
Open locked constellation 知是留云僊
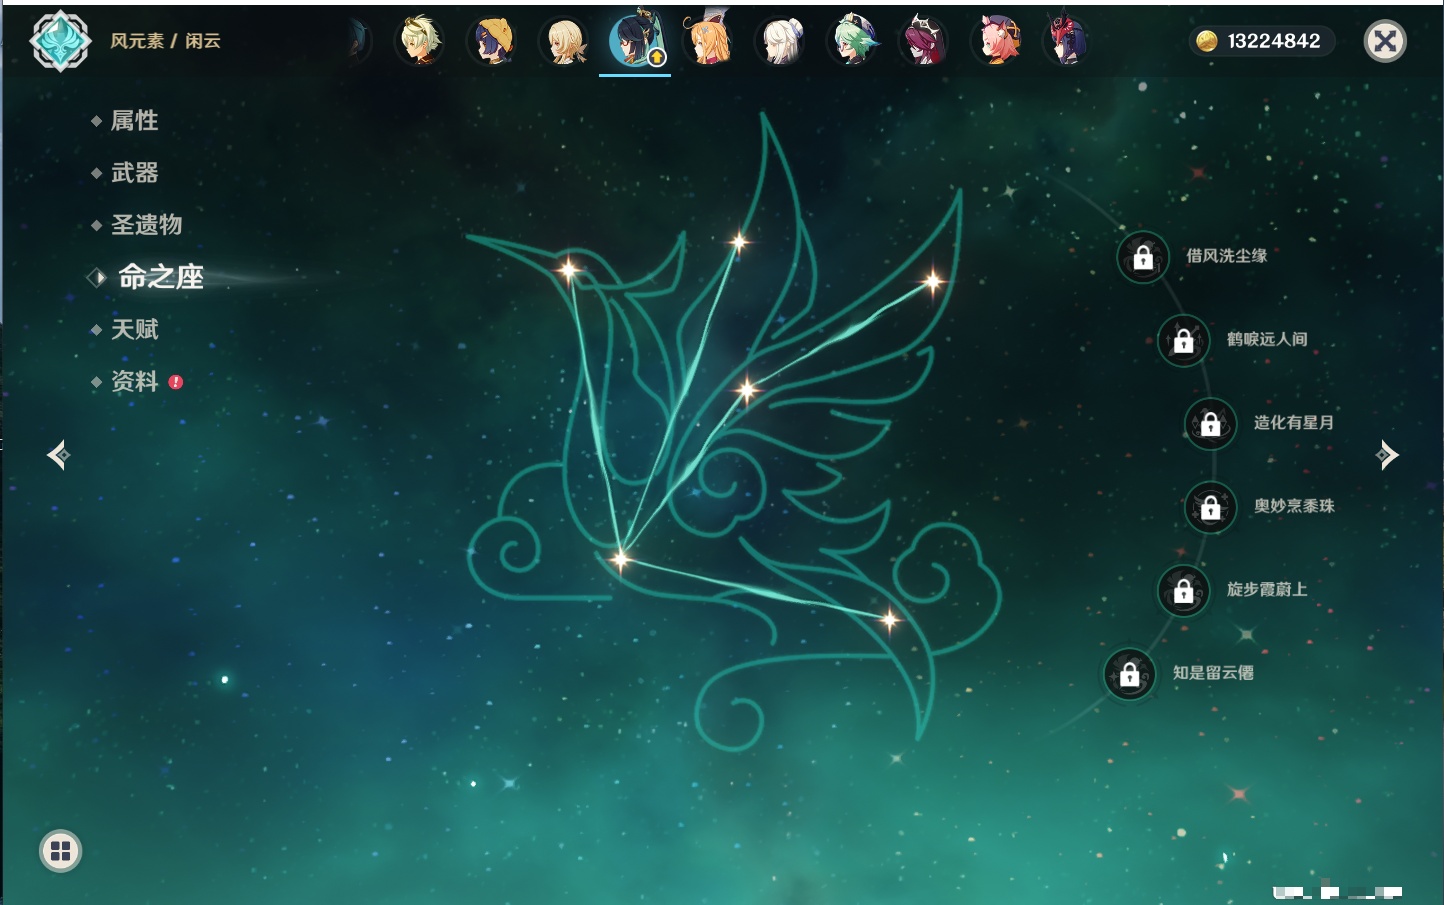point(1130,674)
